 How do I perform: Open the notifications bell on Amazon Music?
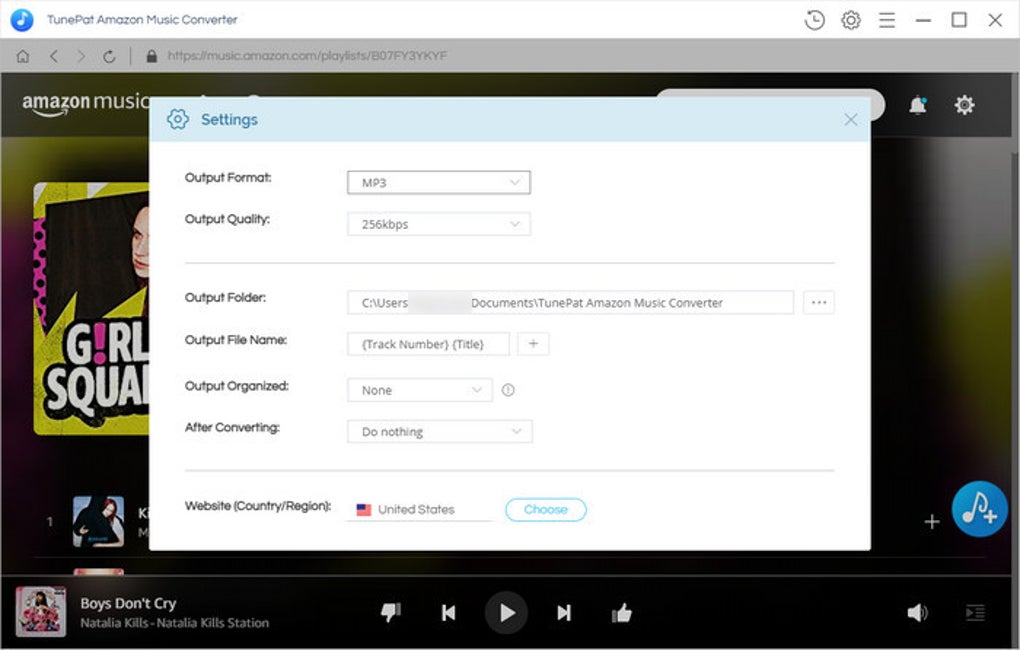[x=917, y=105]
